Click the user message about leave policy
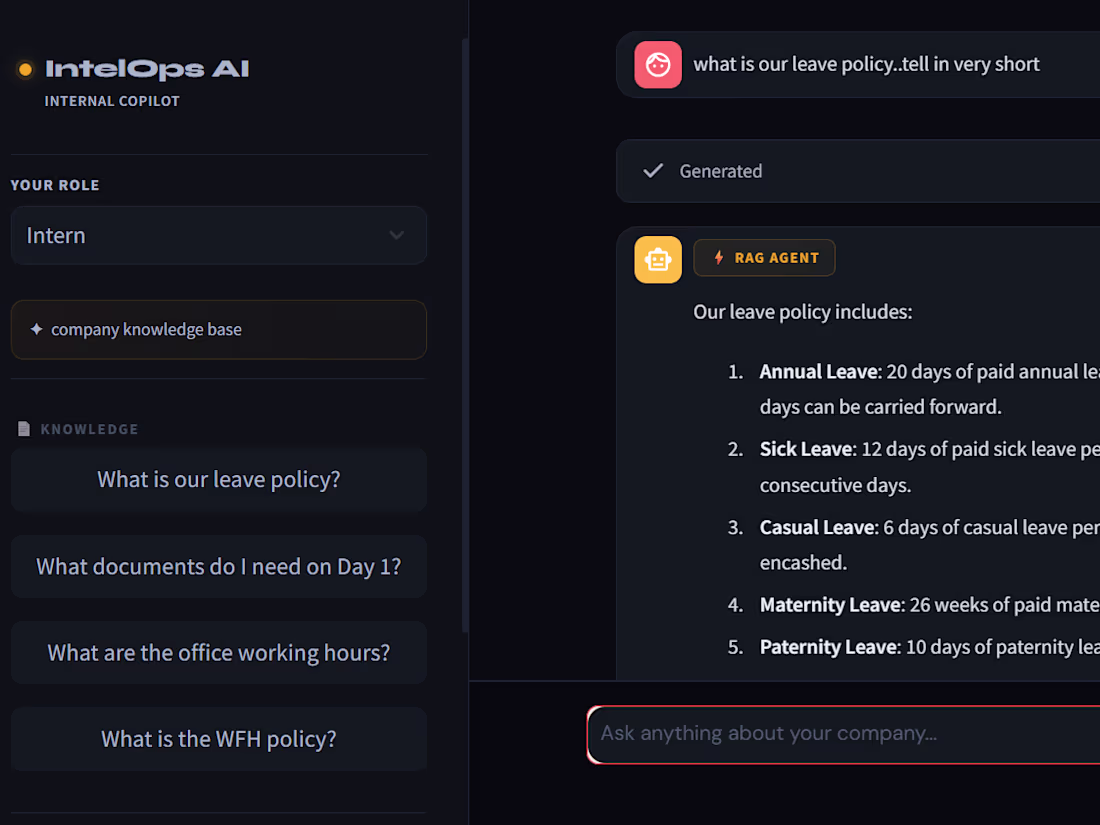Image resolution: width=1100 pixels, height=825 pixels. click(x=866, y=65)
